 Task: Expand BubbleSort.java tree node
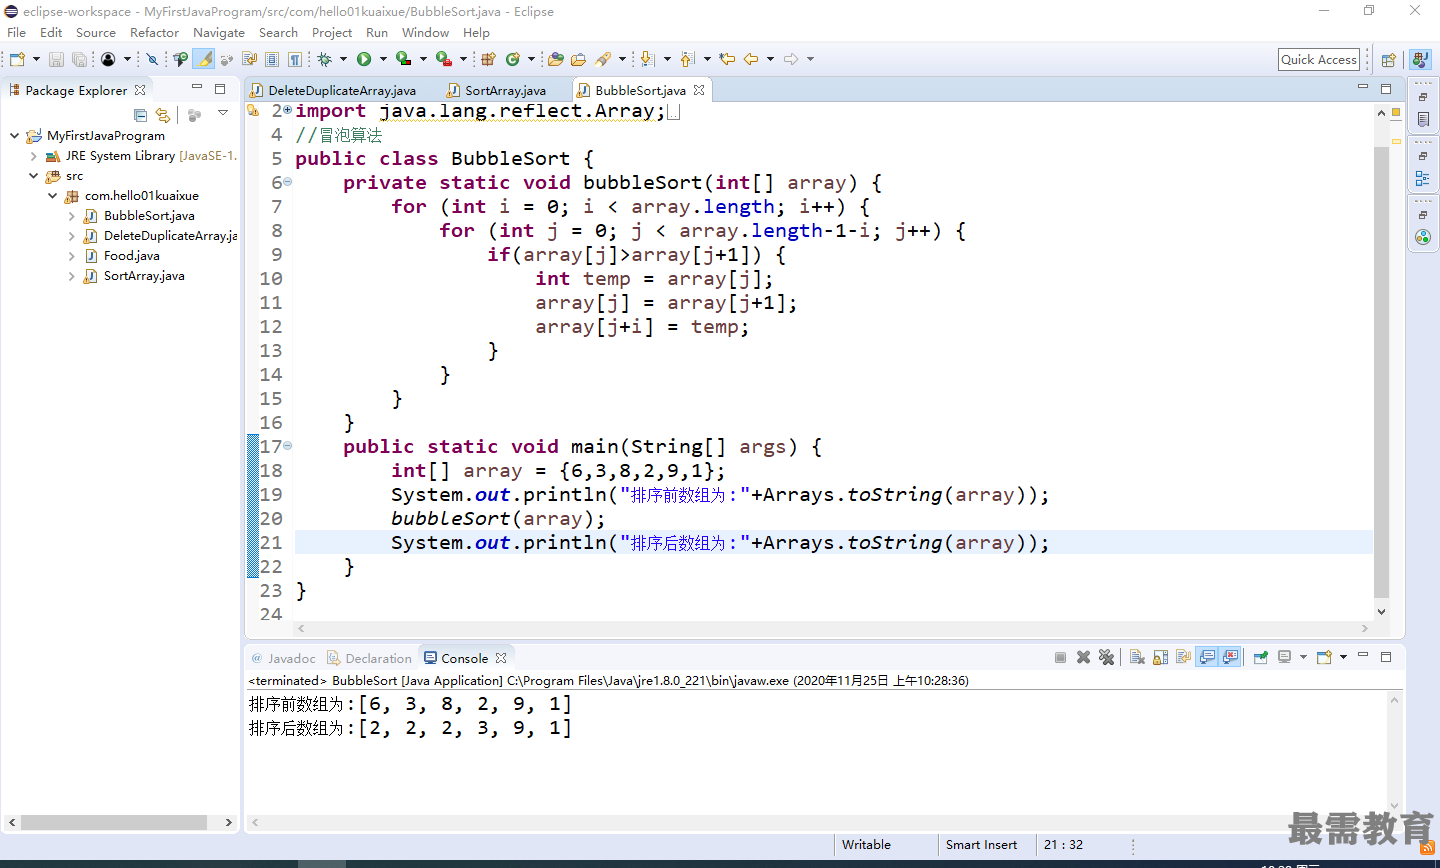71,216
